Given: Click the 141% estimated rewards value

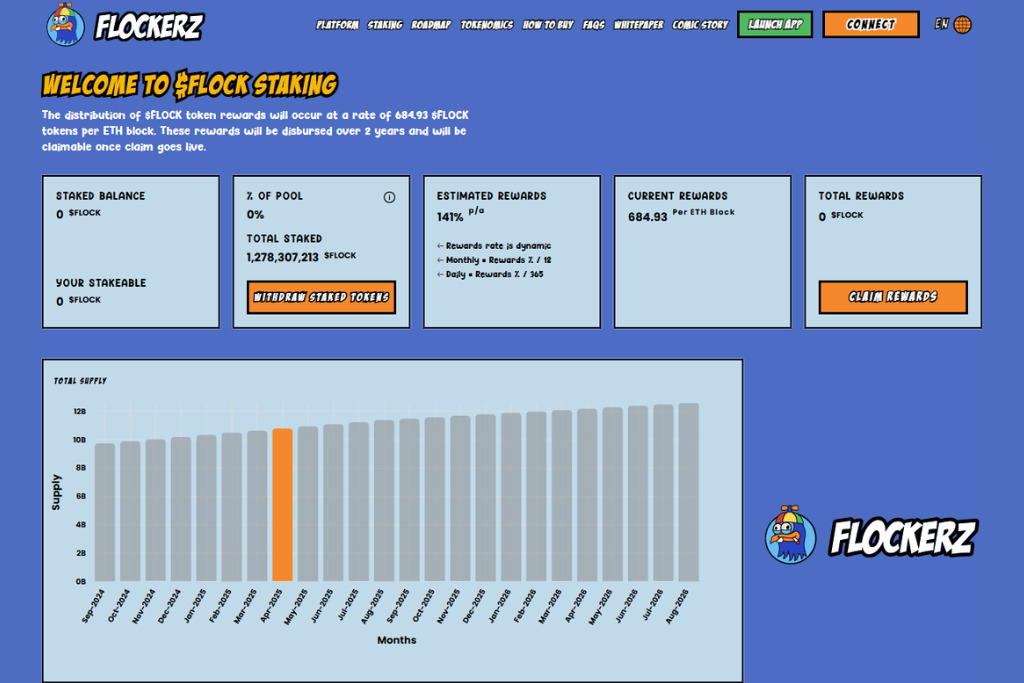Looking at the screenshot, I should click(x=450, y=217).
